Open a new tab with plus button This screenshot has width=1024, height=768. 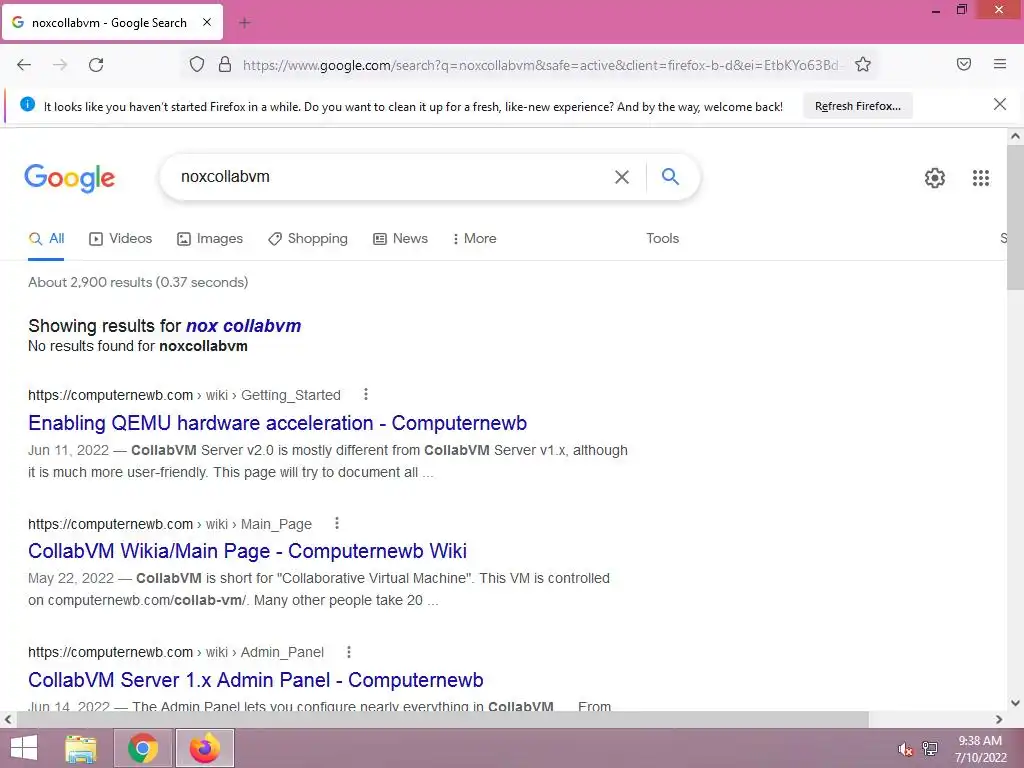pos(245,23)
